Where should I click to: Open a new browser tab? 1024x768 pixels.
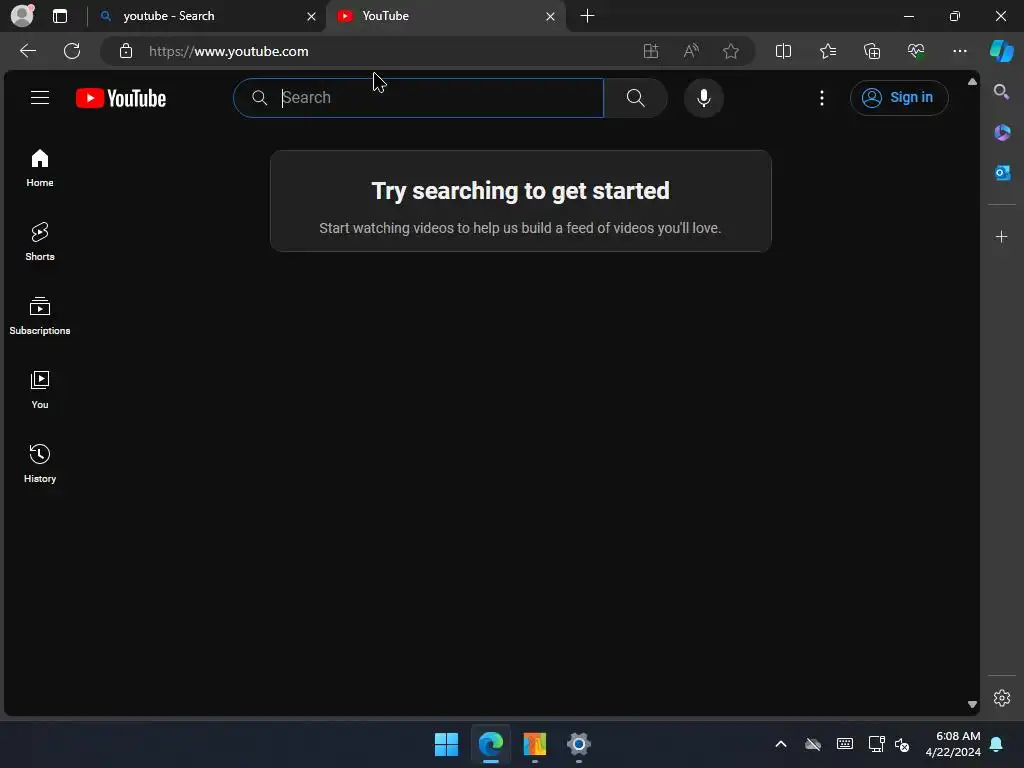tap(587, 16)
